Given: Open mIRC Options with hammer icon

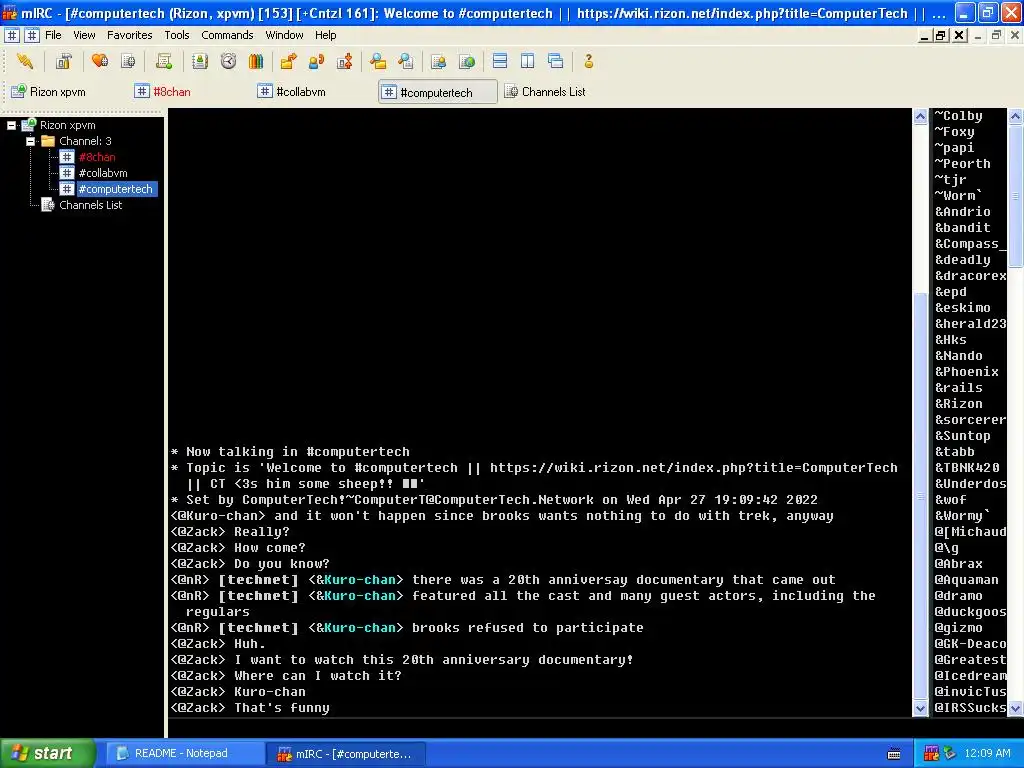Looking at the screenshot, I should click(x=63, y=61).
